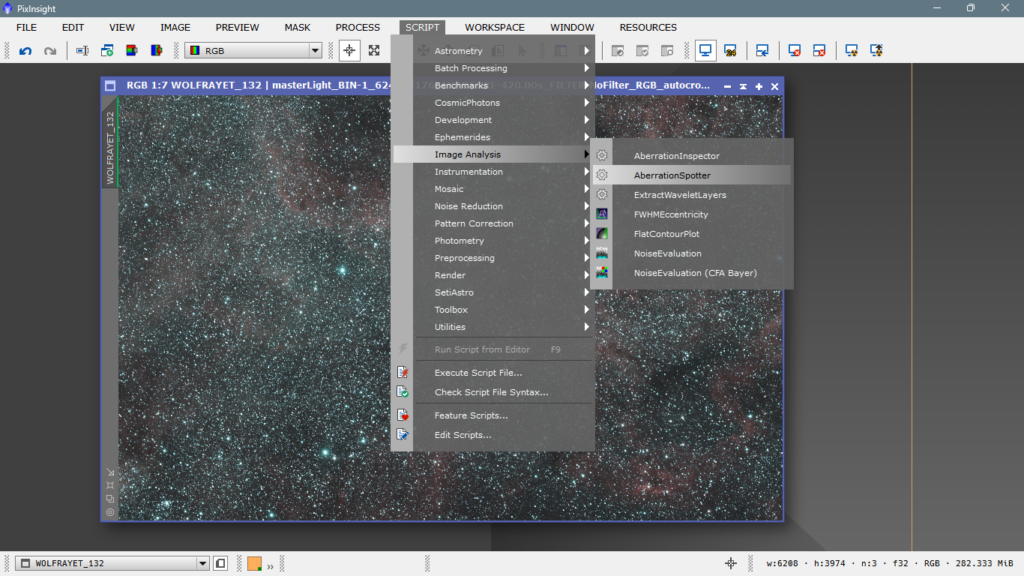
Task: Click the first monitor icon with red X
Action: click(794, 51)
